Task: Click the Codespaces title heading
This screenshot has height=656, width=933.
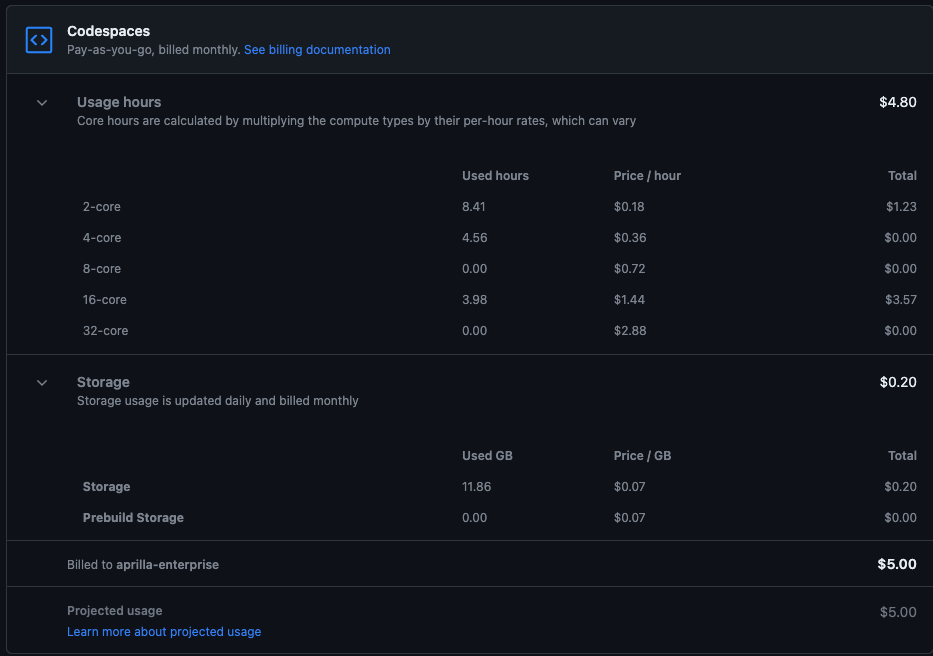Action: 108,31
